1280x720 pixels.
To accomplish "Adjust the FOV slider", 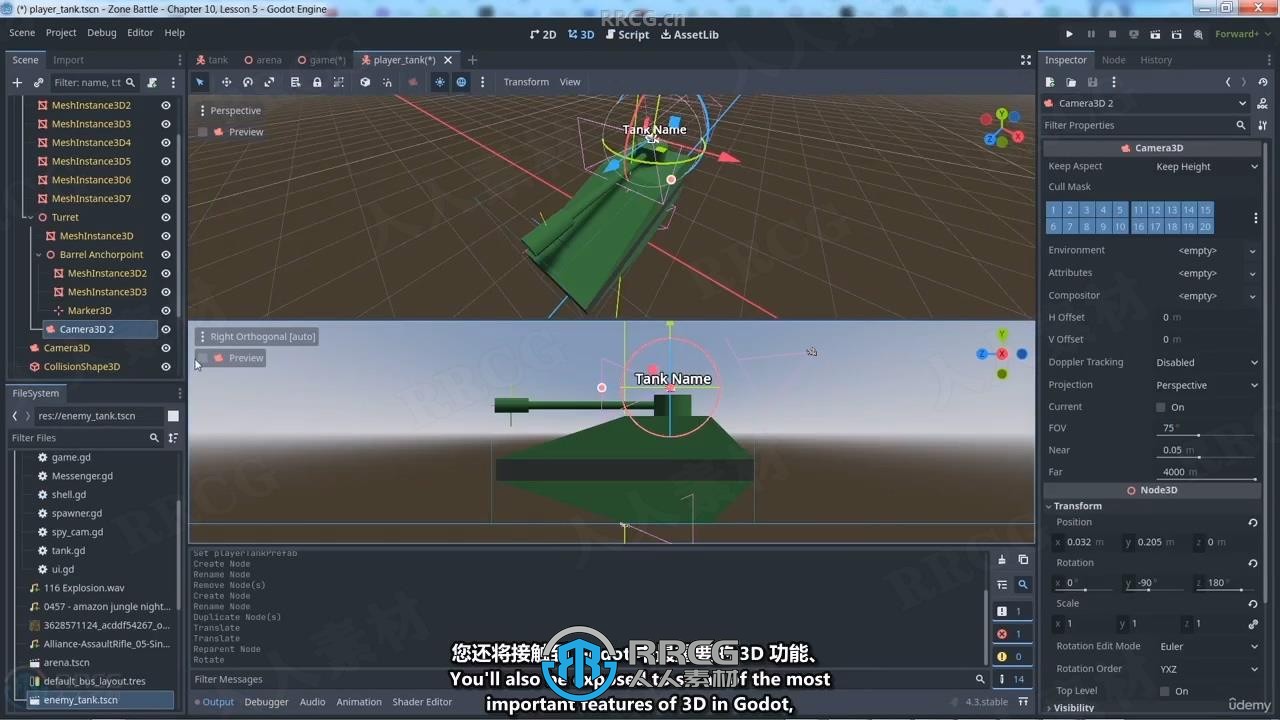I will [x=1207, y=435].
